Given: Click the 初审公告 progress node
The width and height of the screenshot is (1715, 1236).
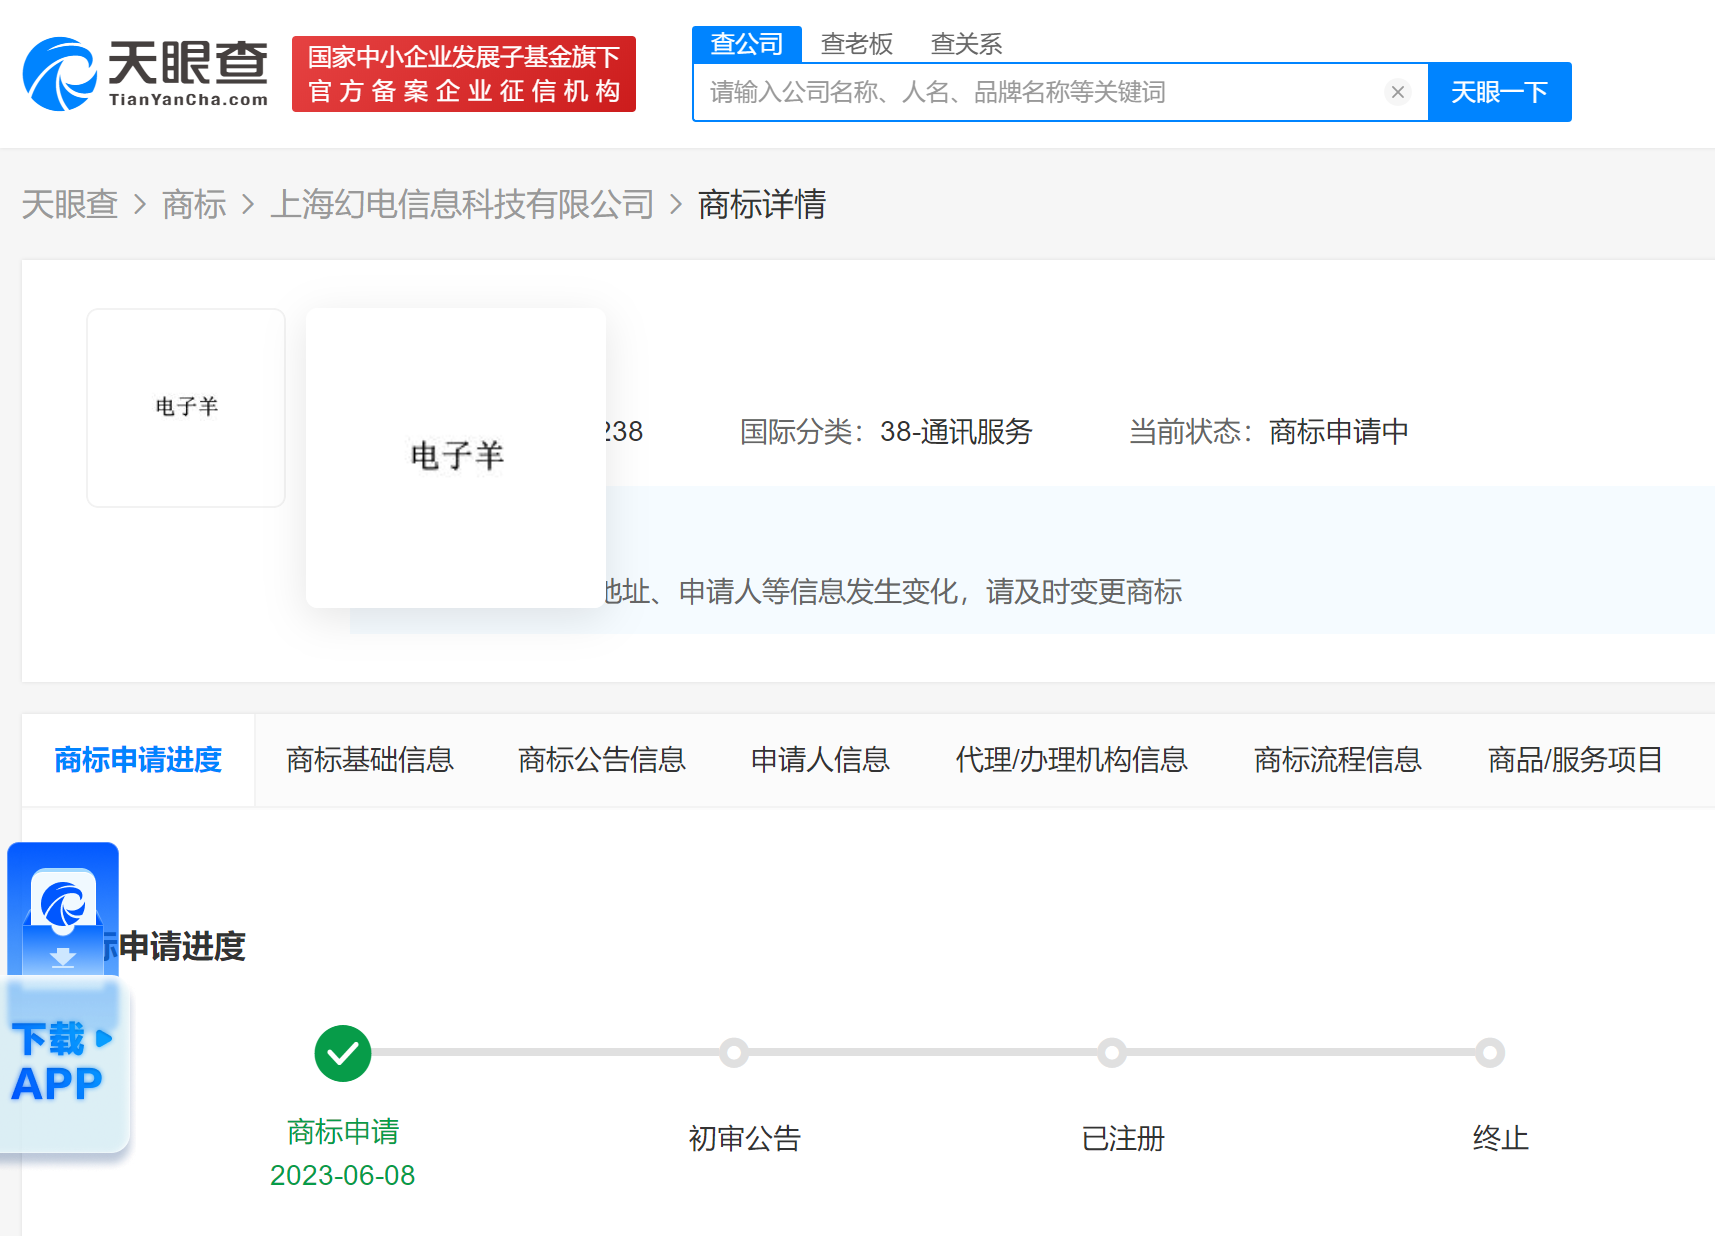Looking at the screenshot, I should coord(734,1053).
